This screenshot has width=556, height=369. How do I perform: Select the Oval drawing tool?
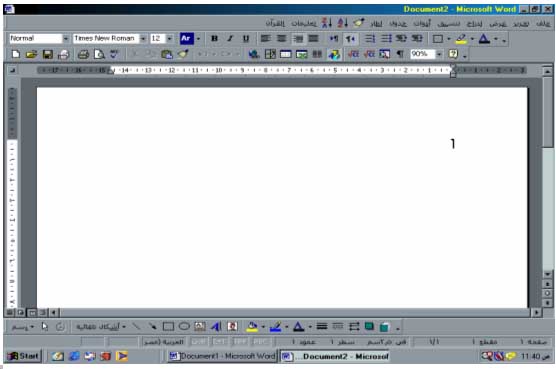coord(184,326)
